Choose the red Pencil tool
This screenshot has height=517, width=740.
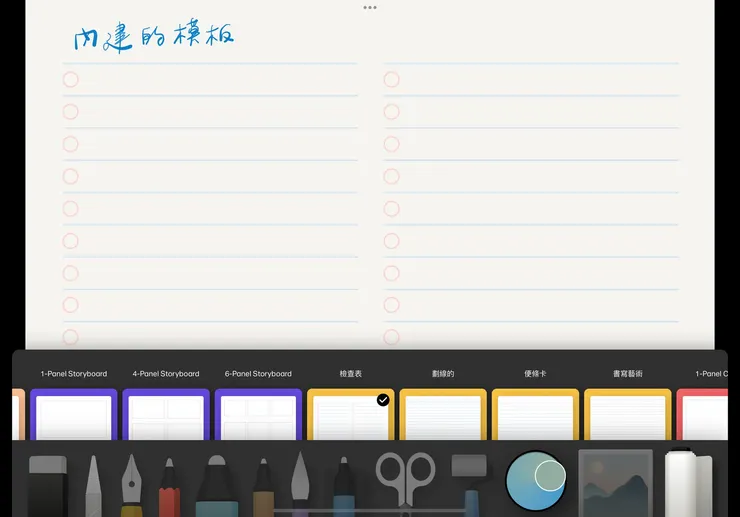(169, 487)
